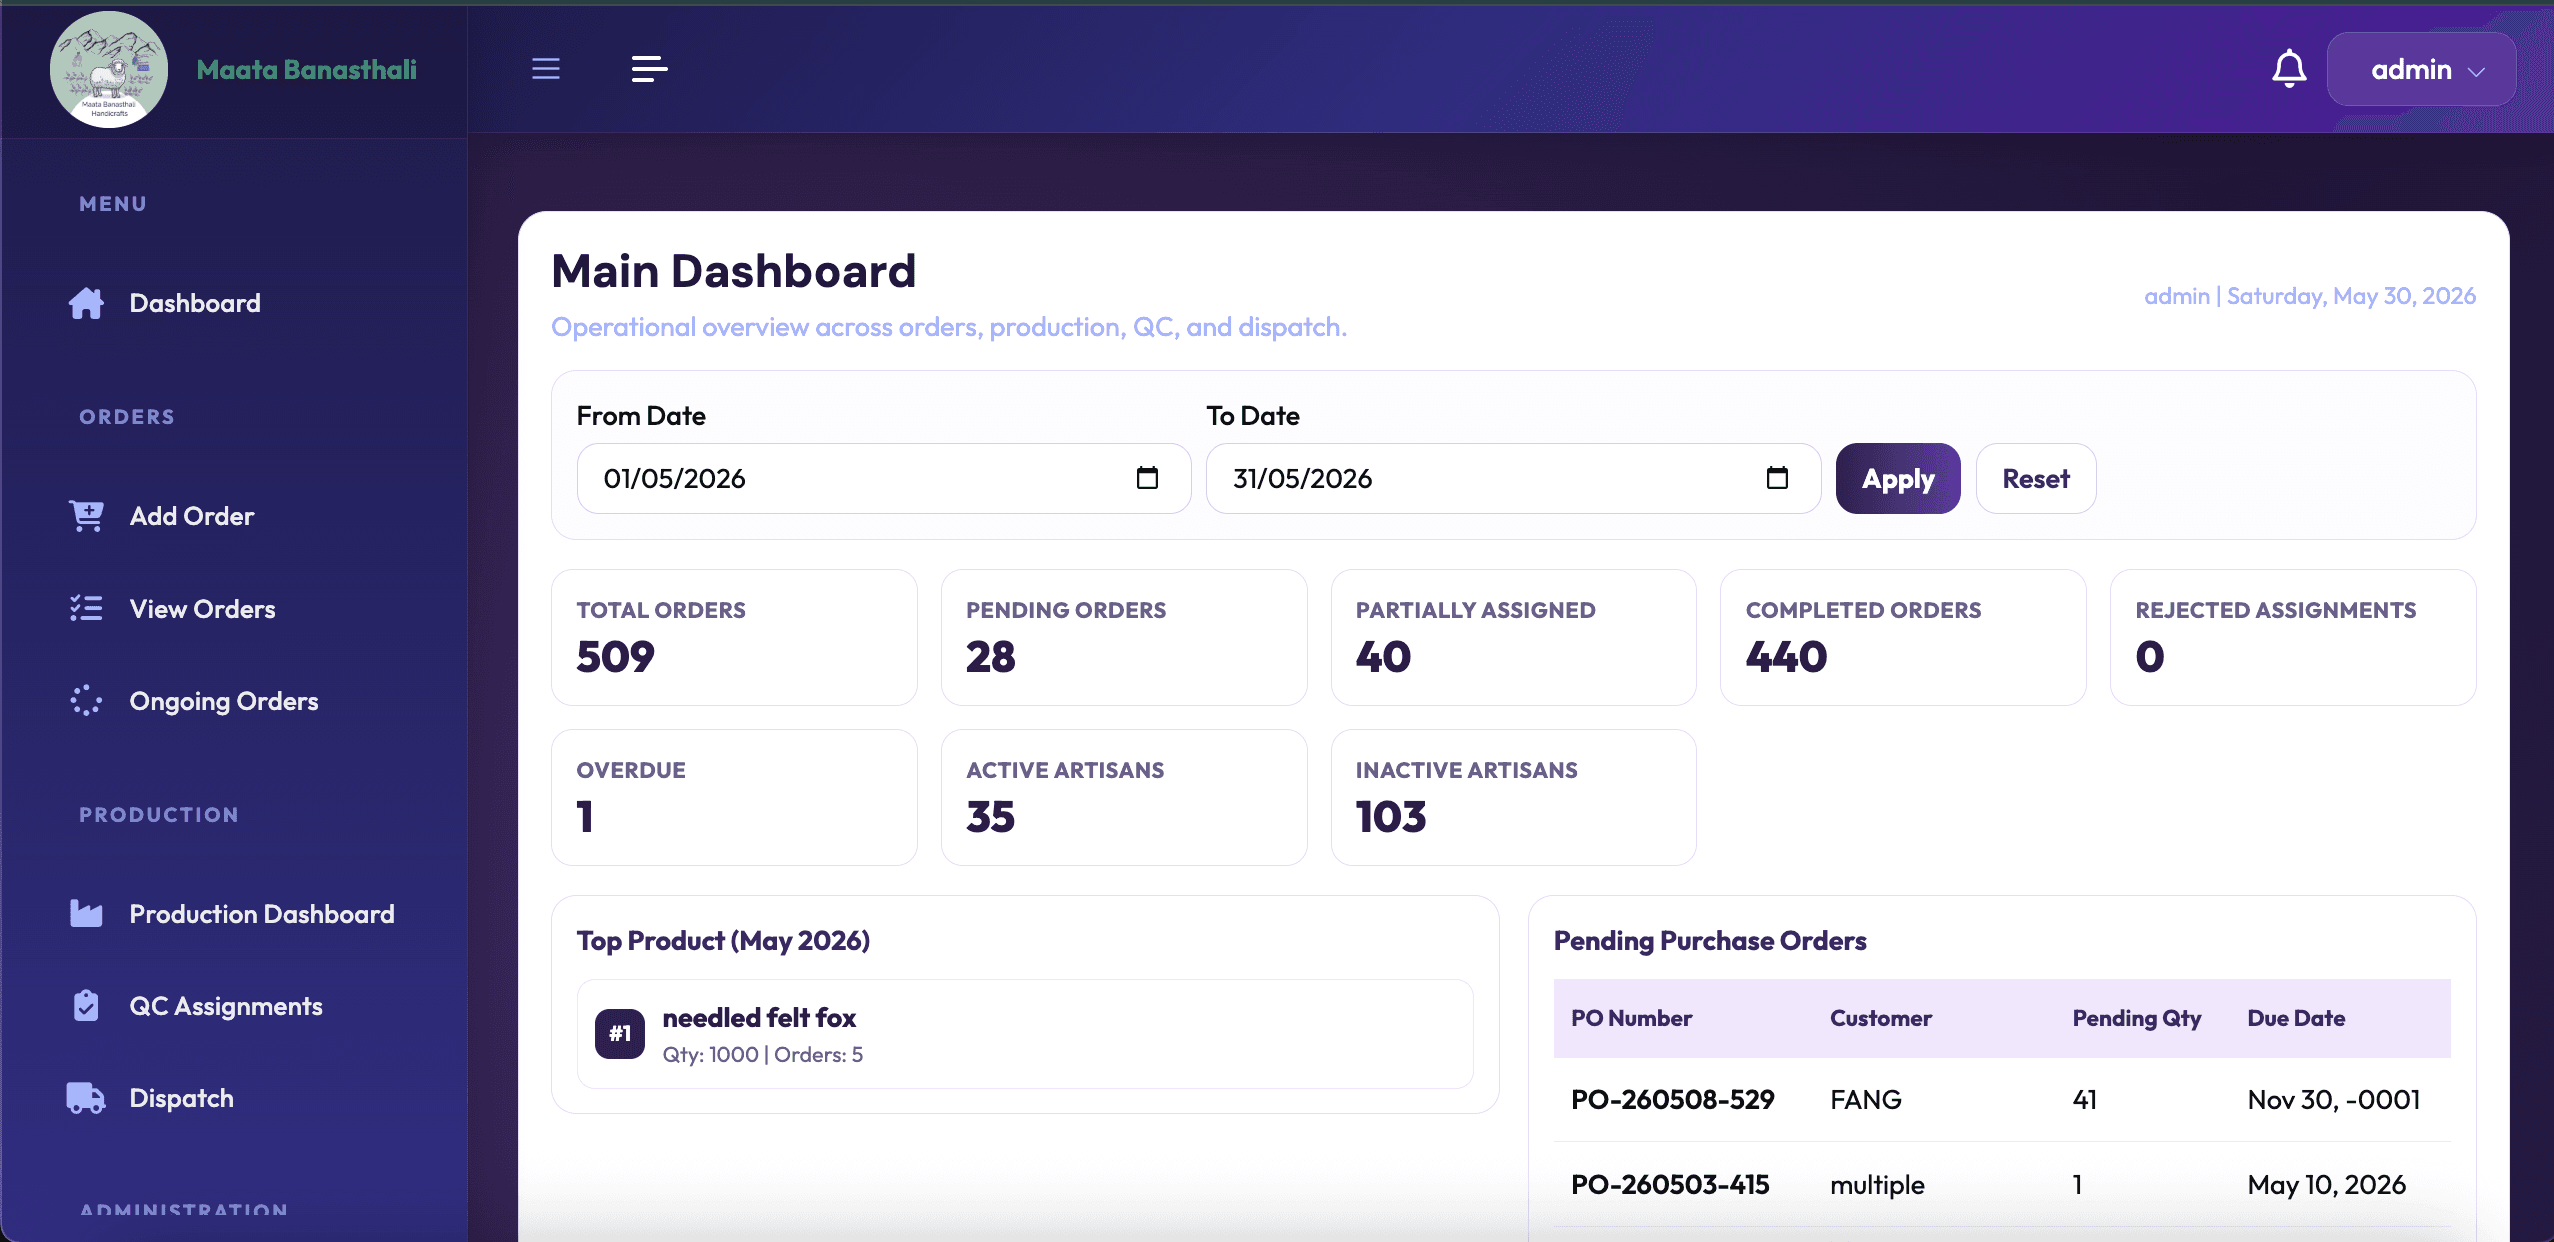Screen dimensions: 2554x1242
Task: Click customer FANG cell
Action: 1865,1099
